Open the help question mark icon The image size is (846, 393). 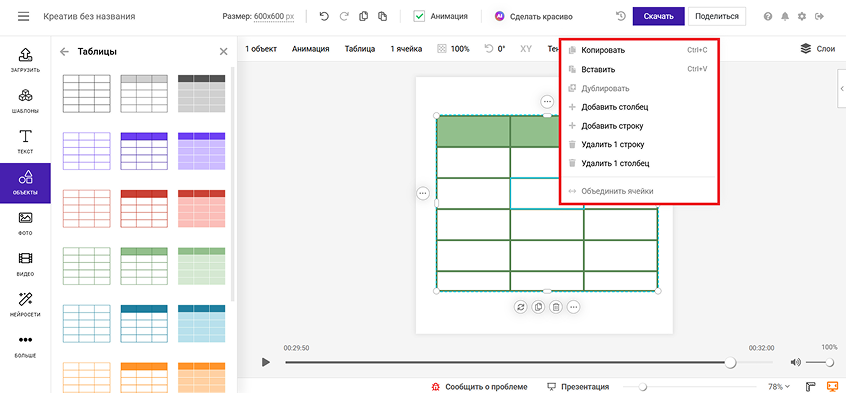[x=768, y=16]
